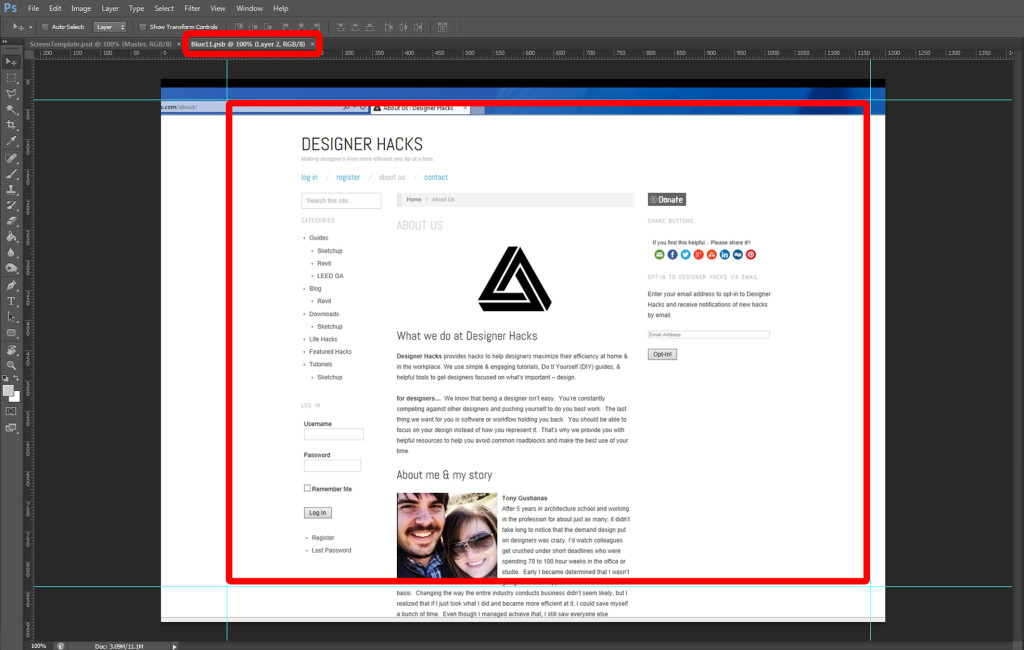The image size is (1024, 650).
Task: Click the Donate button in canvas webpage
Action: (x=667, y=199)
